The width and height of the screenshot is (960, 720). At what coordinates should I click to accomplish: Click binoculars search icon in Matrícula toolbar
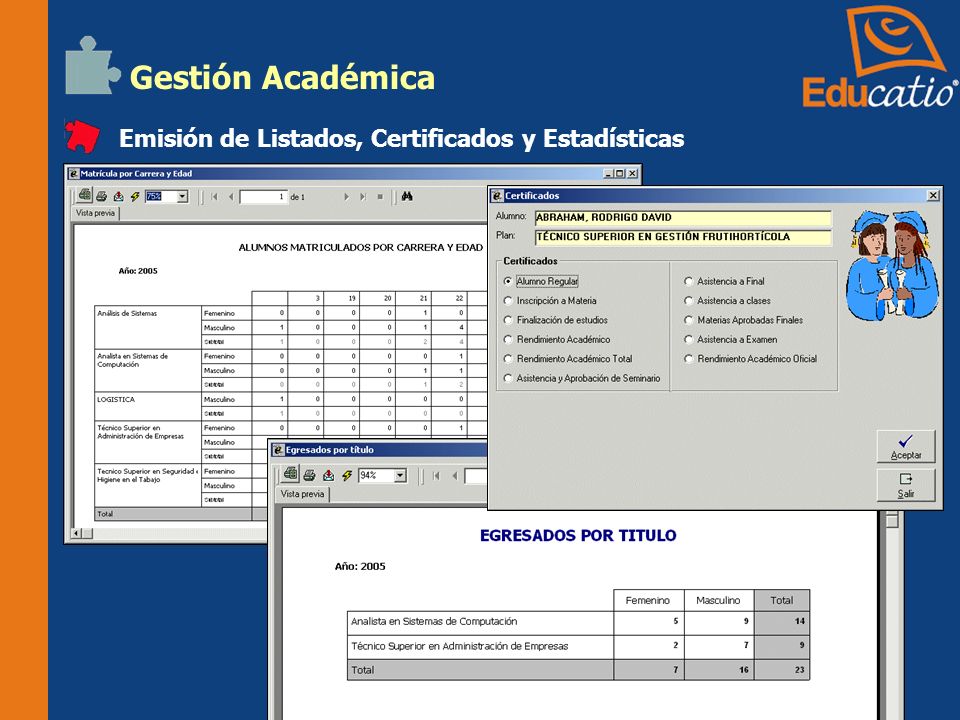(407, 197)
